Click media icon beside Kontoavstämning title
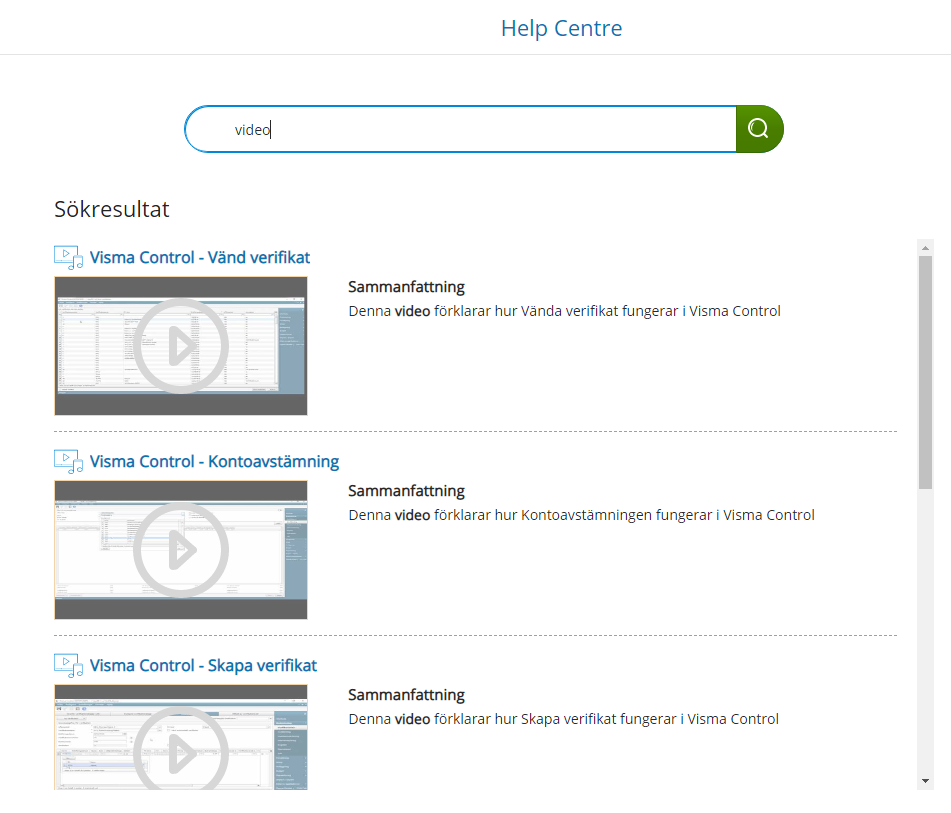This screenshot has height=813, width=951. tap(69, 462)
